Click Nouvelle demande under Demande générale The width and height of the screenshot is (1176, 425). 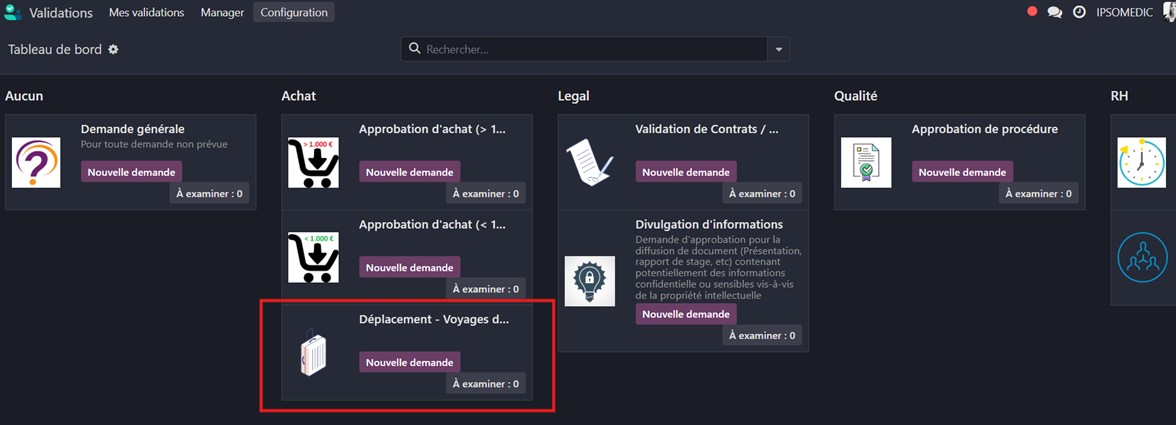click(132, 172)
